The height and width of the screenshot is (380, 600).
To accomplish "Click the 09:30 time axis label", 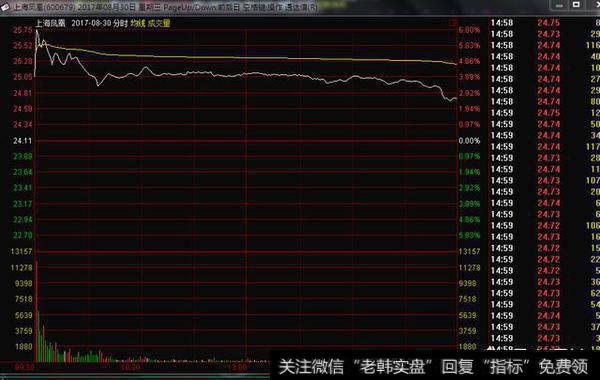I will point(24,367).
